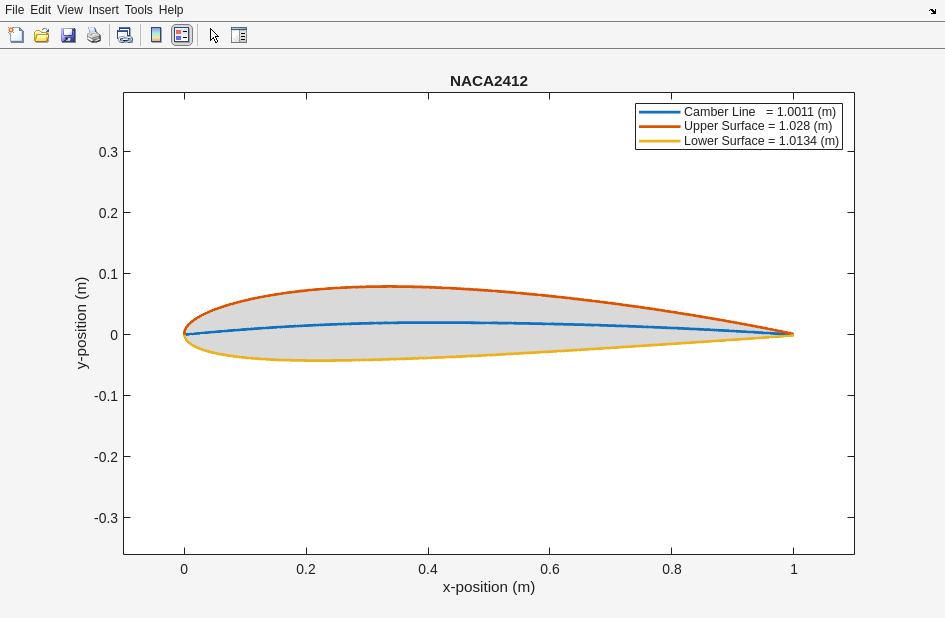
Task: Expand the View menu
Action: tap(70, 10)
